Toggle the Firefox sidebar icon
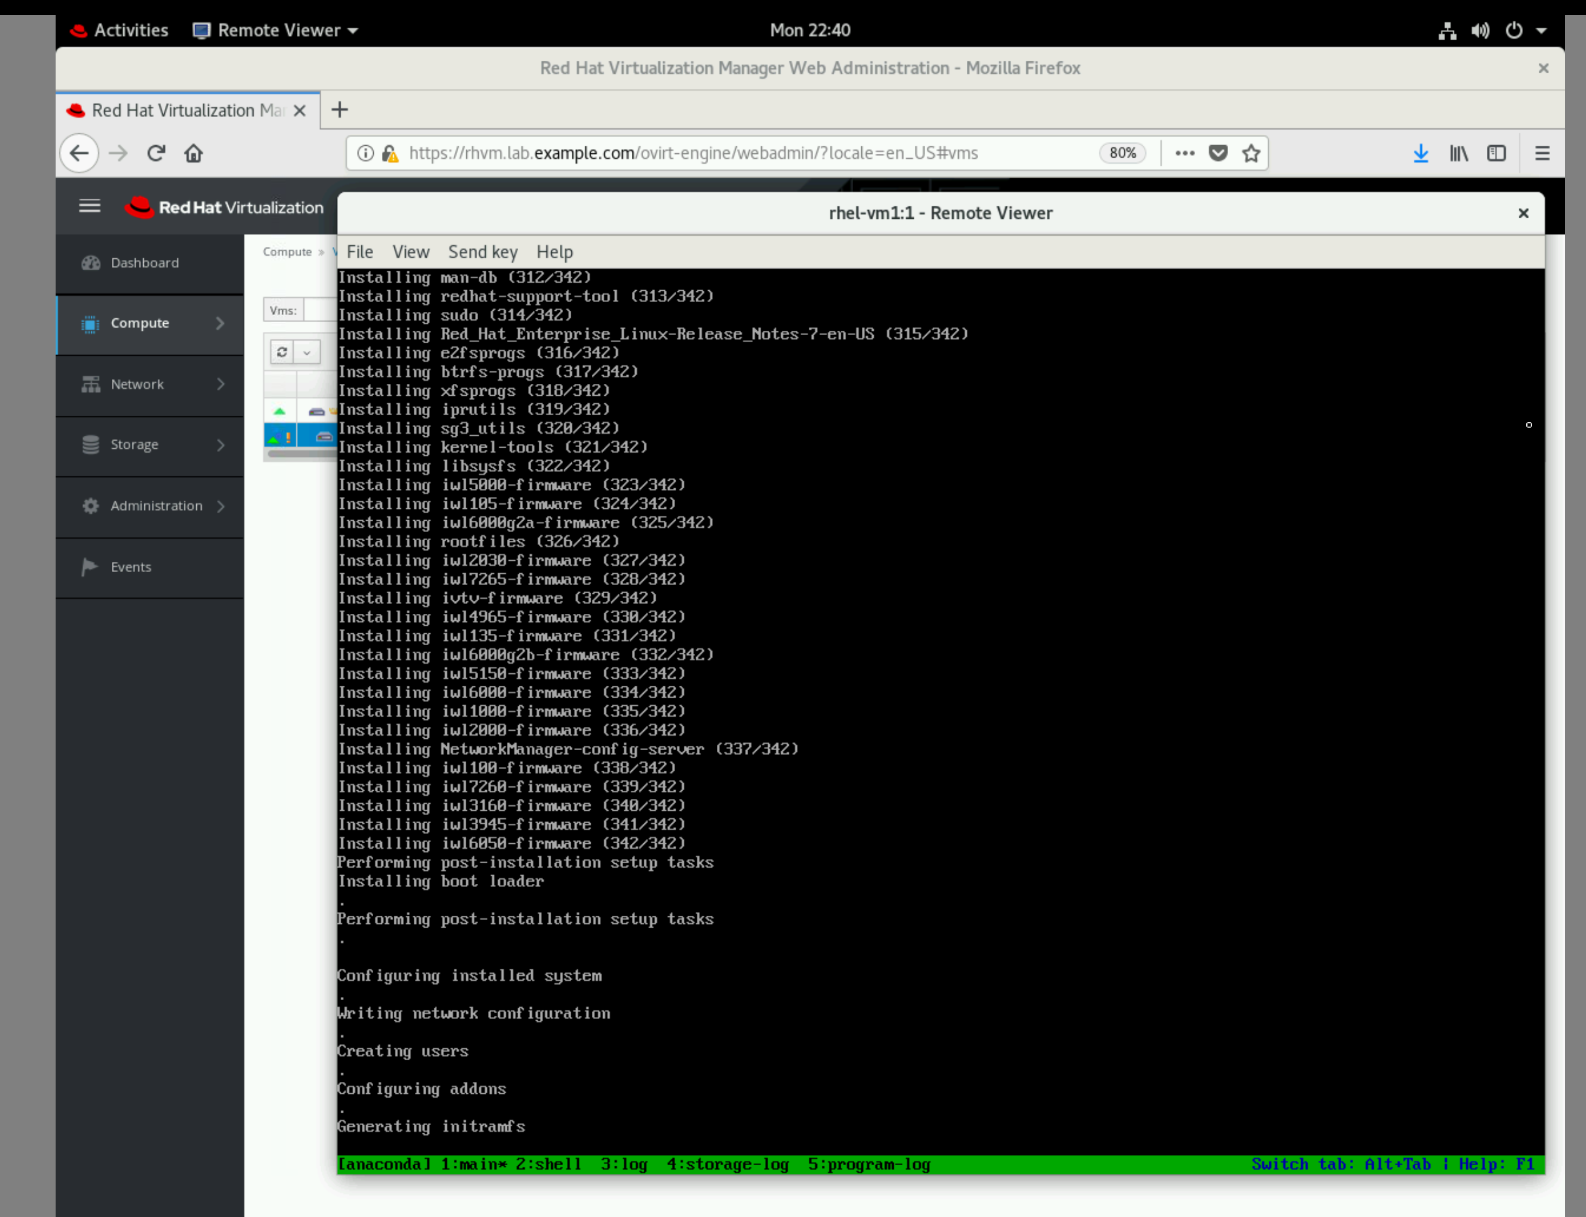 click(1496, 153)
